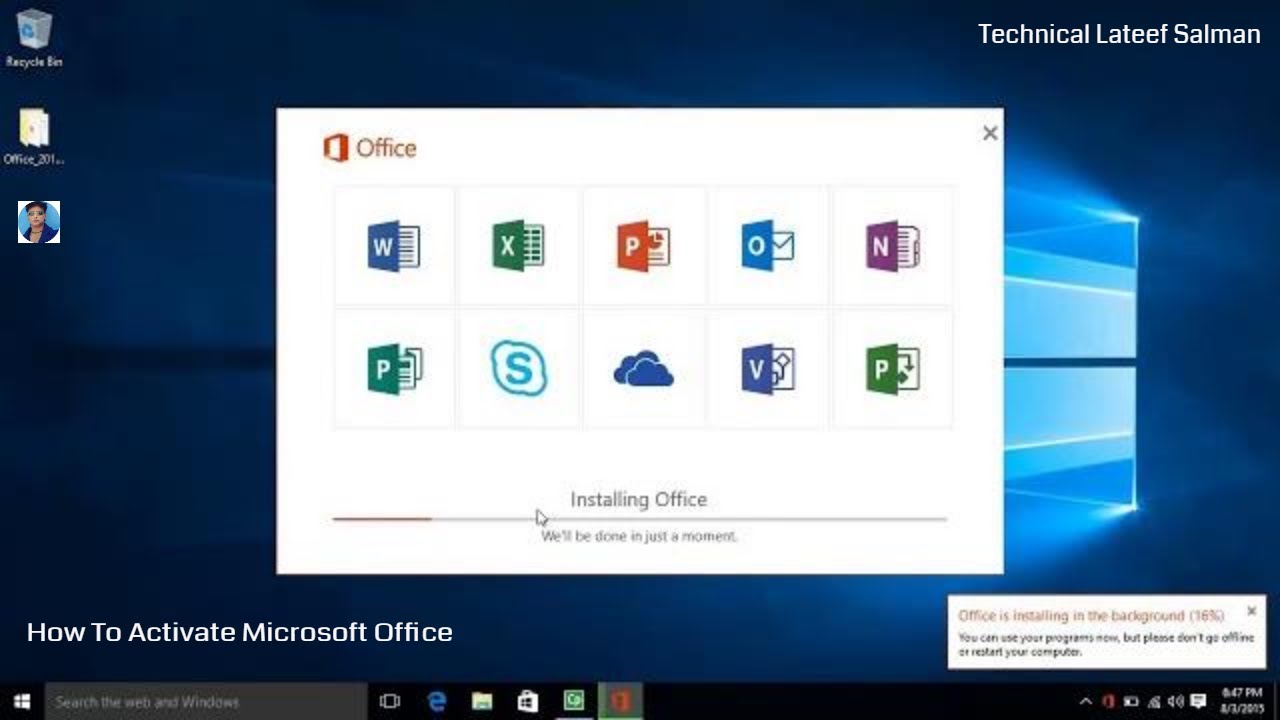Open the Windows Store taskbar icon
This screenshot has width=1280, height=720.
pyautogui.click(x=528, y=702)
